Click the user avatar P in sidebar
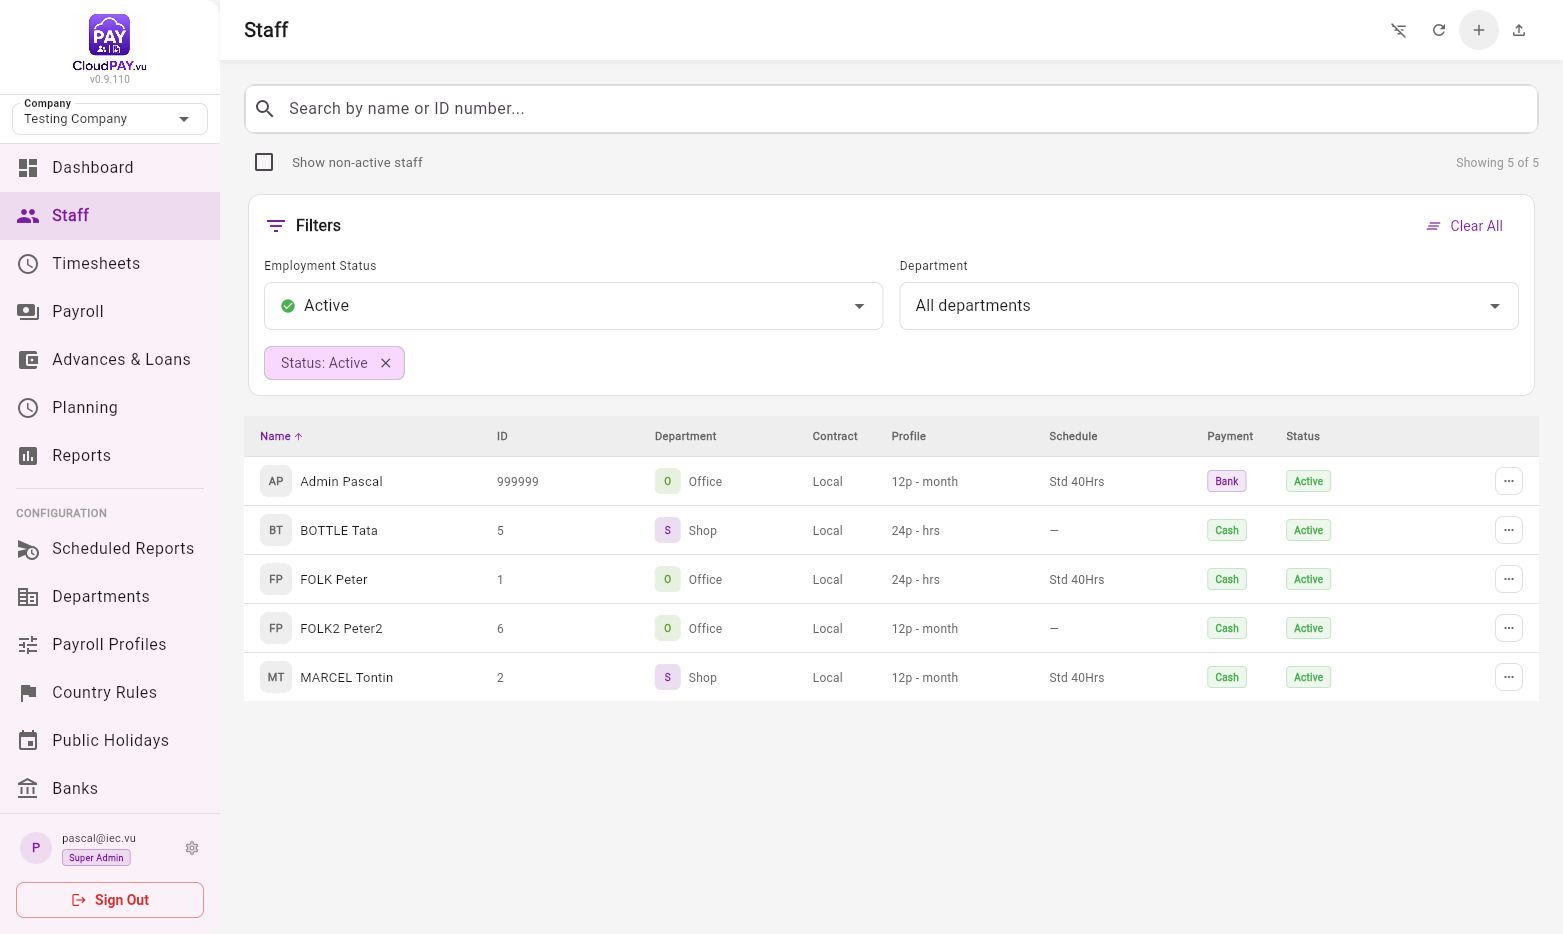This screenshot has height=934, width=1563. click(36, 848)
